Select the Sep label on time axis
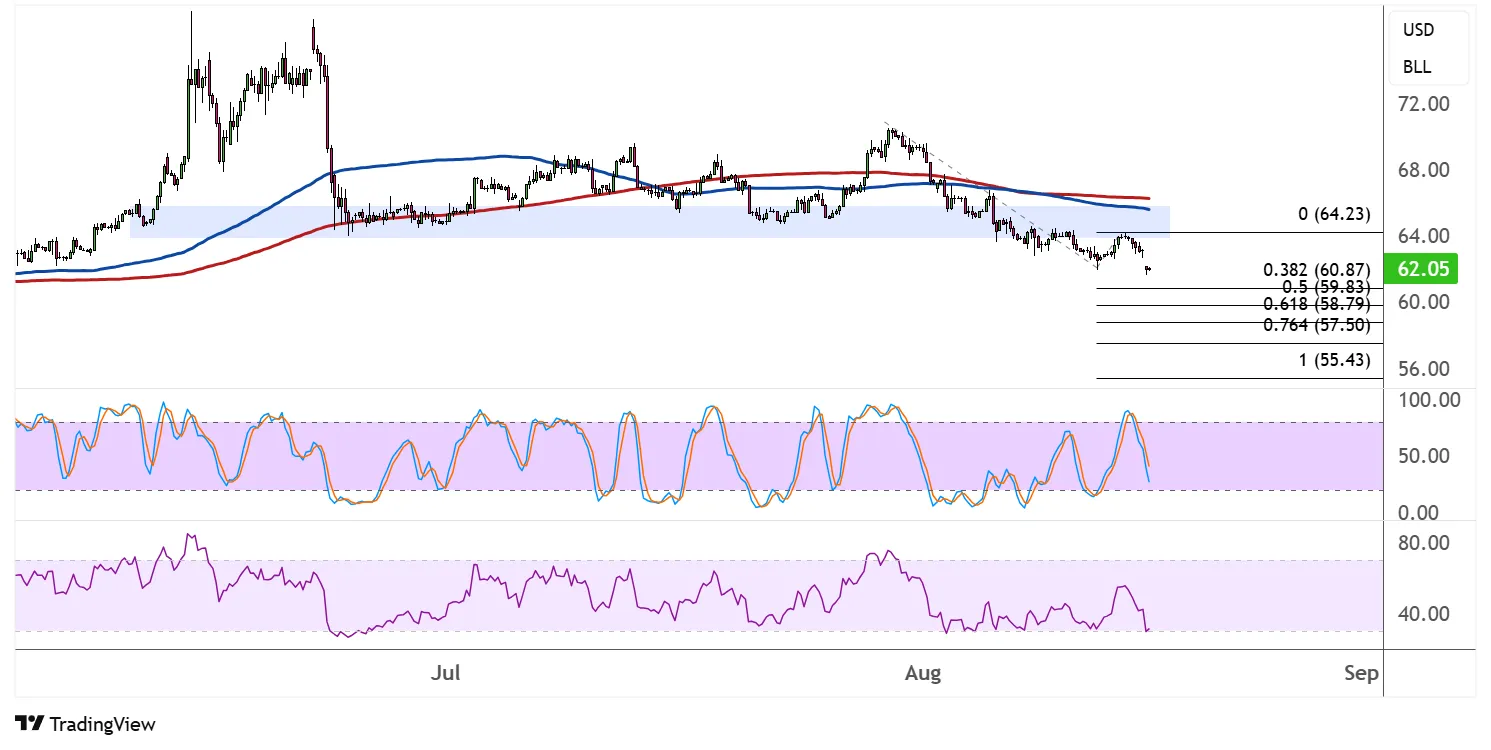This screenshot has height=750, width=1491. [x=1361, y=673]
